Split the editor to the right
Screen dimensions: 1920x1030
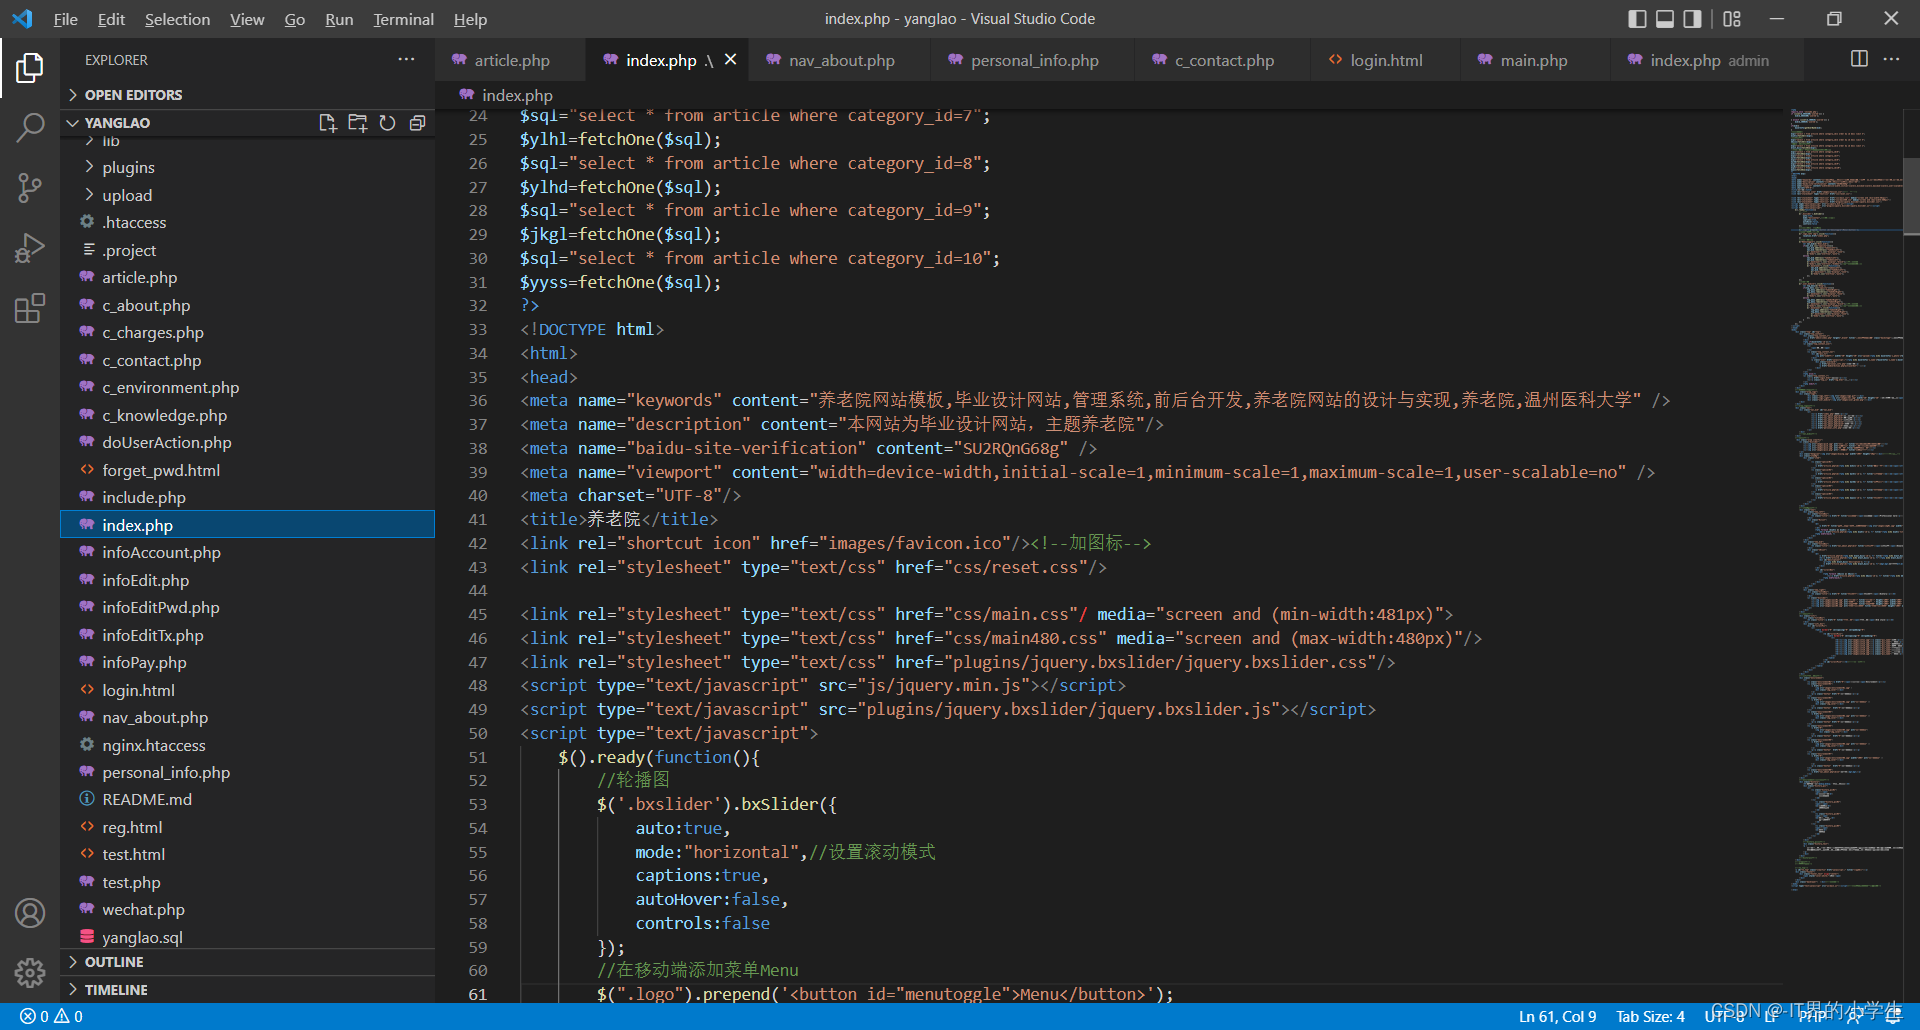point(1859,59)
